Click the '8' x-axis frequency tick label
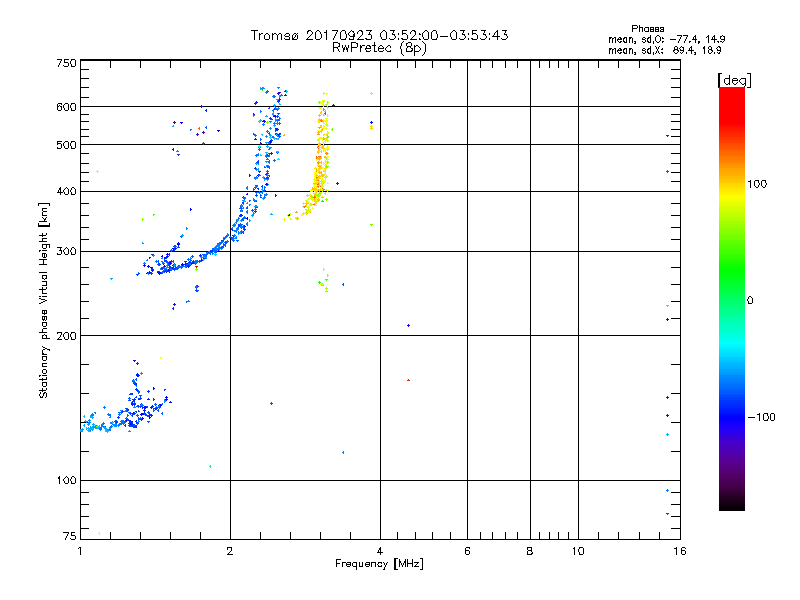 pos(530,551)
